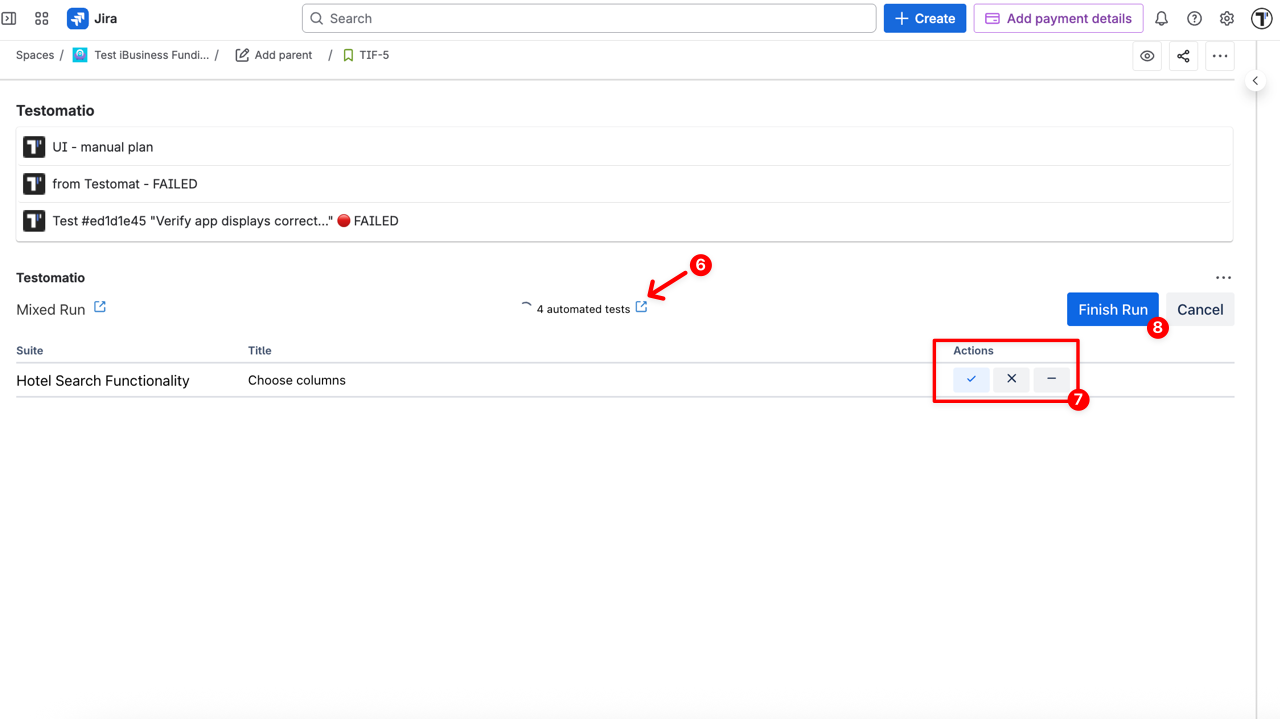This screenshot has height=719, width=1280.
Task: Open the notifications bell icon
Action: [1161, 19]
